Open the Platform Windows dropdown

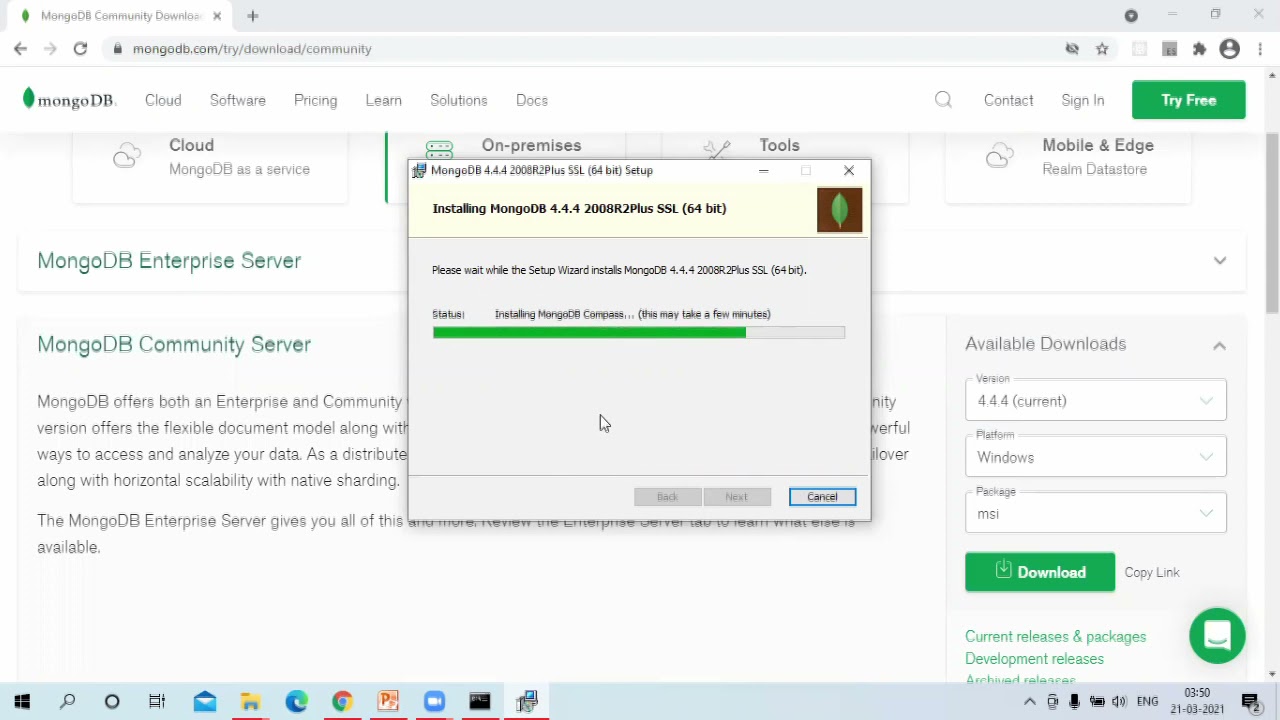click(x=1096, y=457)
